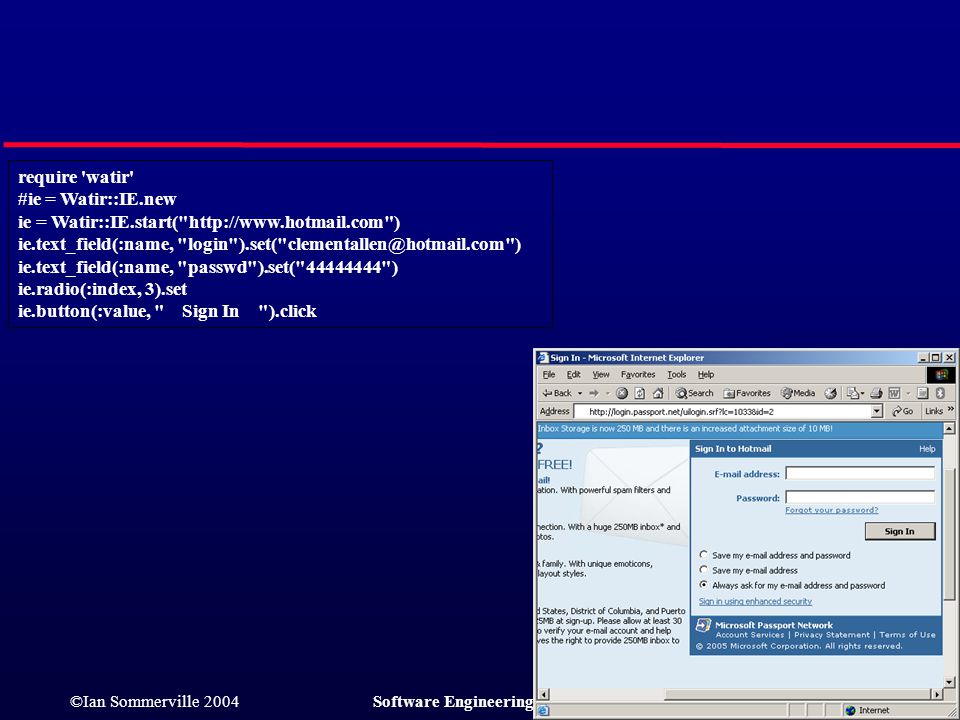Click the Stop loading icon

(x=621, y=393)
